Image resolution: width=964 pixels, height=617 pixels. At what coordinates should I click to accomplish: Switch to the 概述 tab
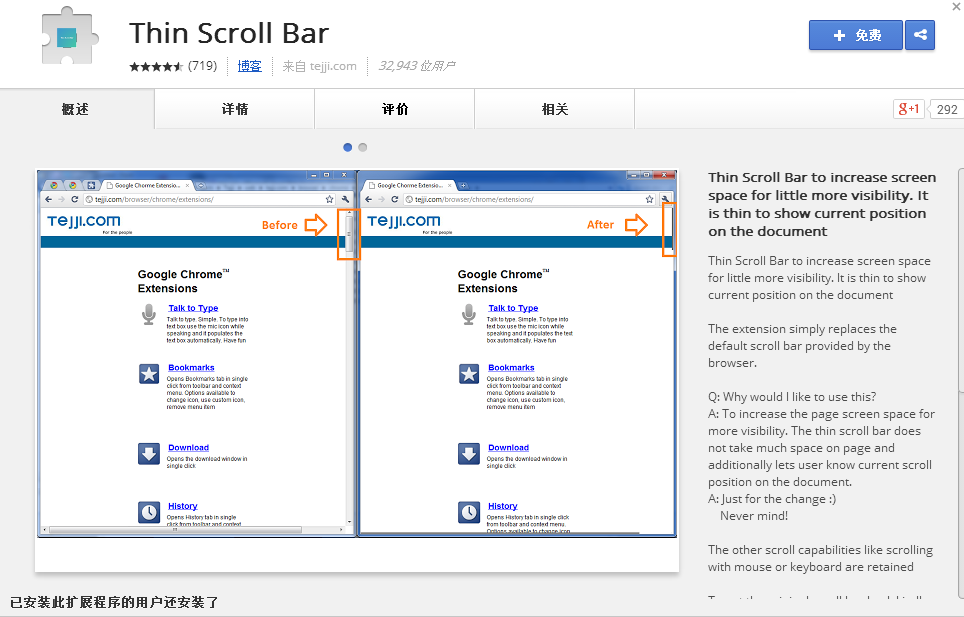[76, 109]
